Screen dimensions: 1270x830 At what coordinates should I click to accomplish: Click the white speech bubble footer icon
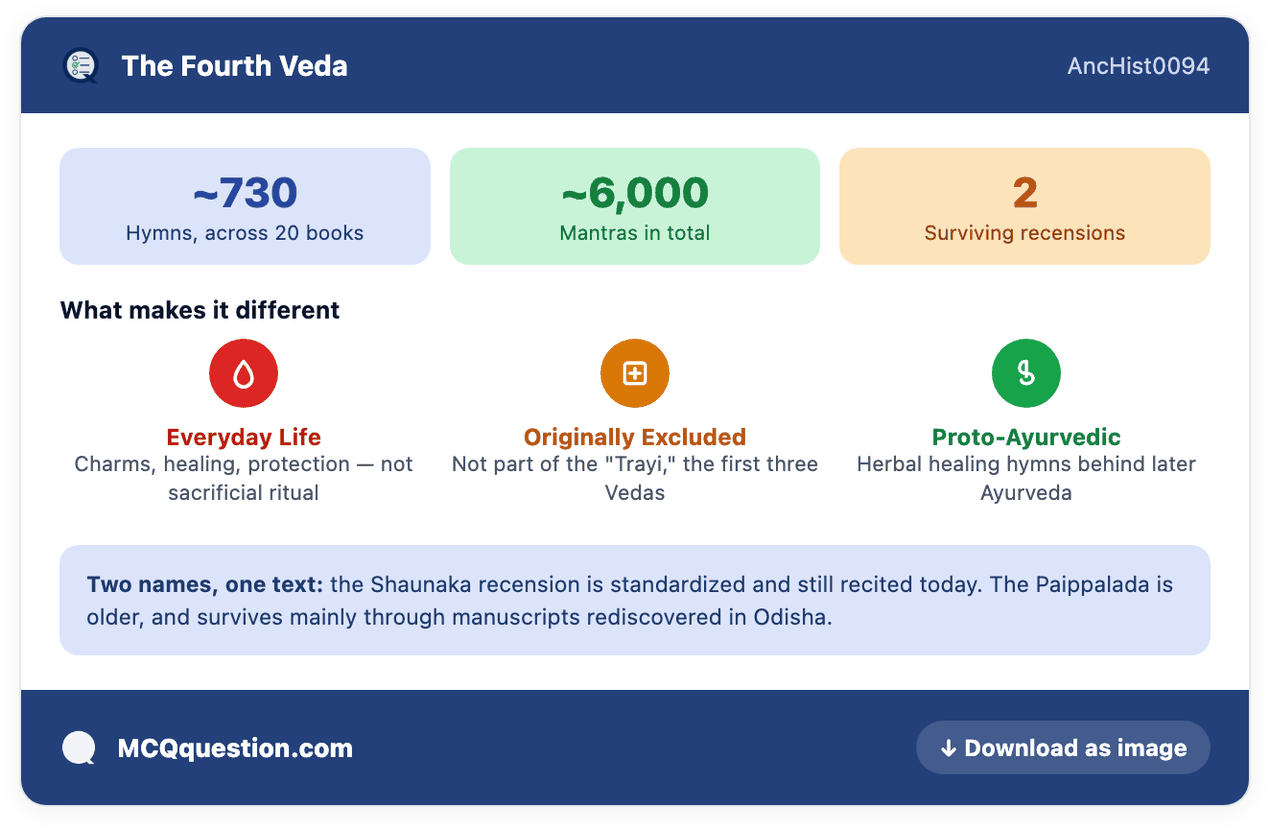pyautogui.click(x=79, y=748)
